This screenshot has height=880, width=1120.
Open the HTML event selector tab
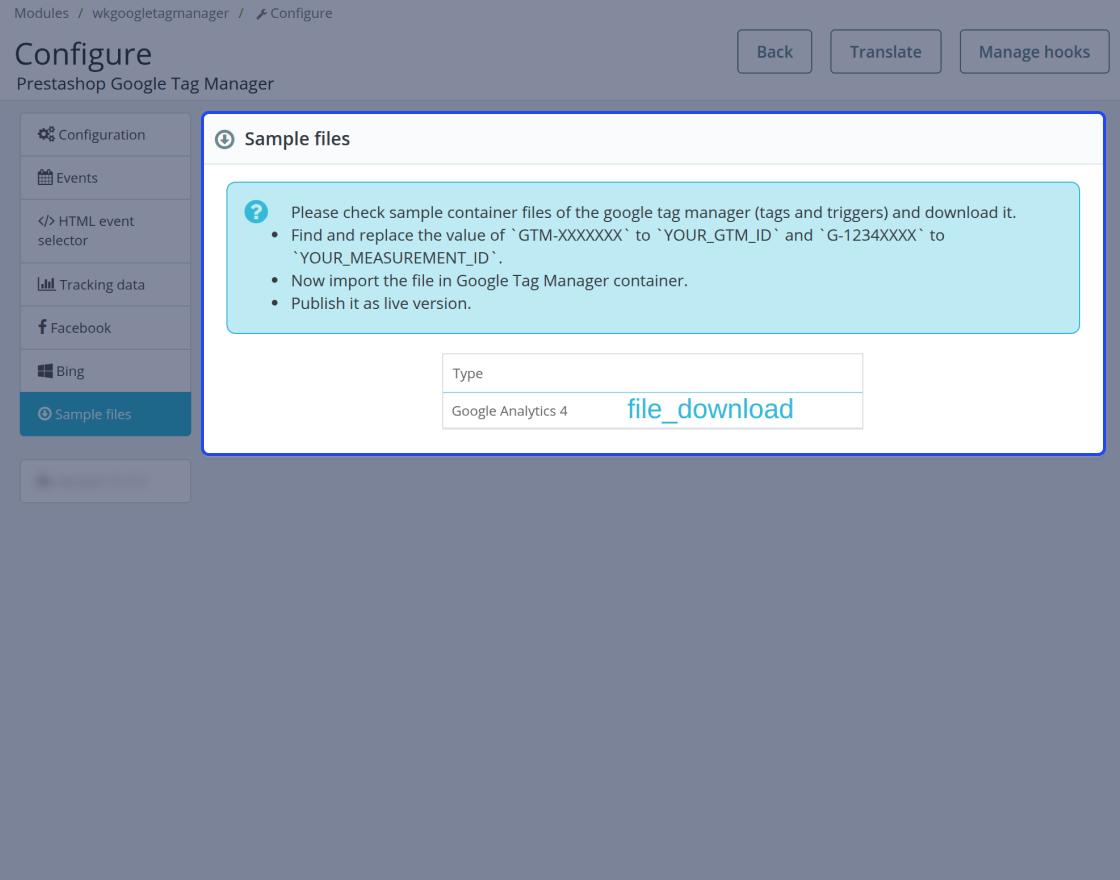coord(106,231)
